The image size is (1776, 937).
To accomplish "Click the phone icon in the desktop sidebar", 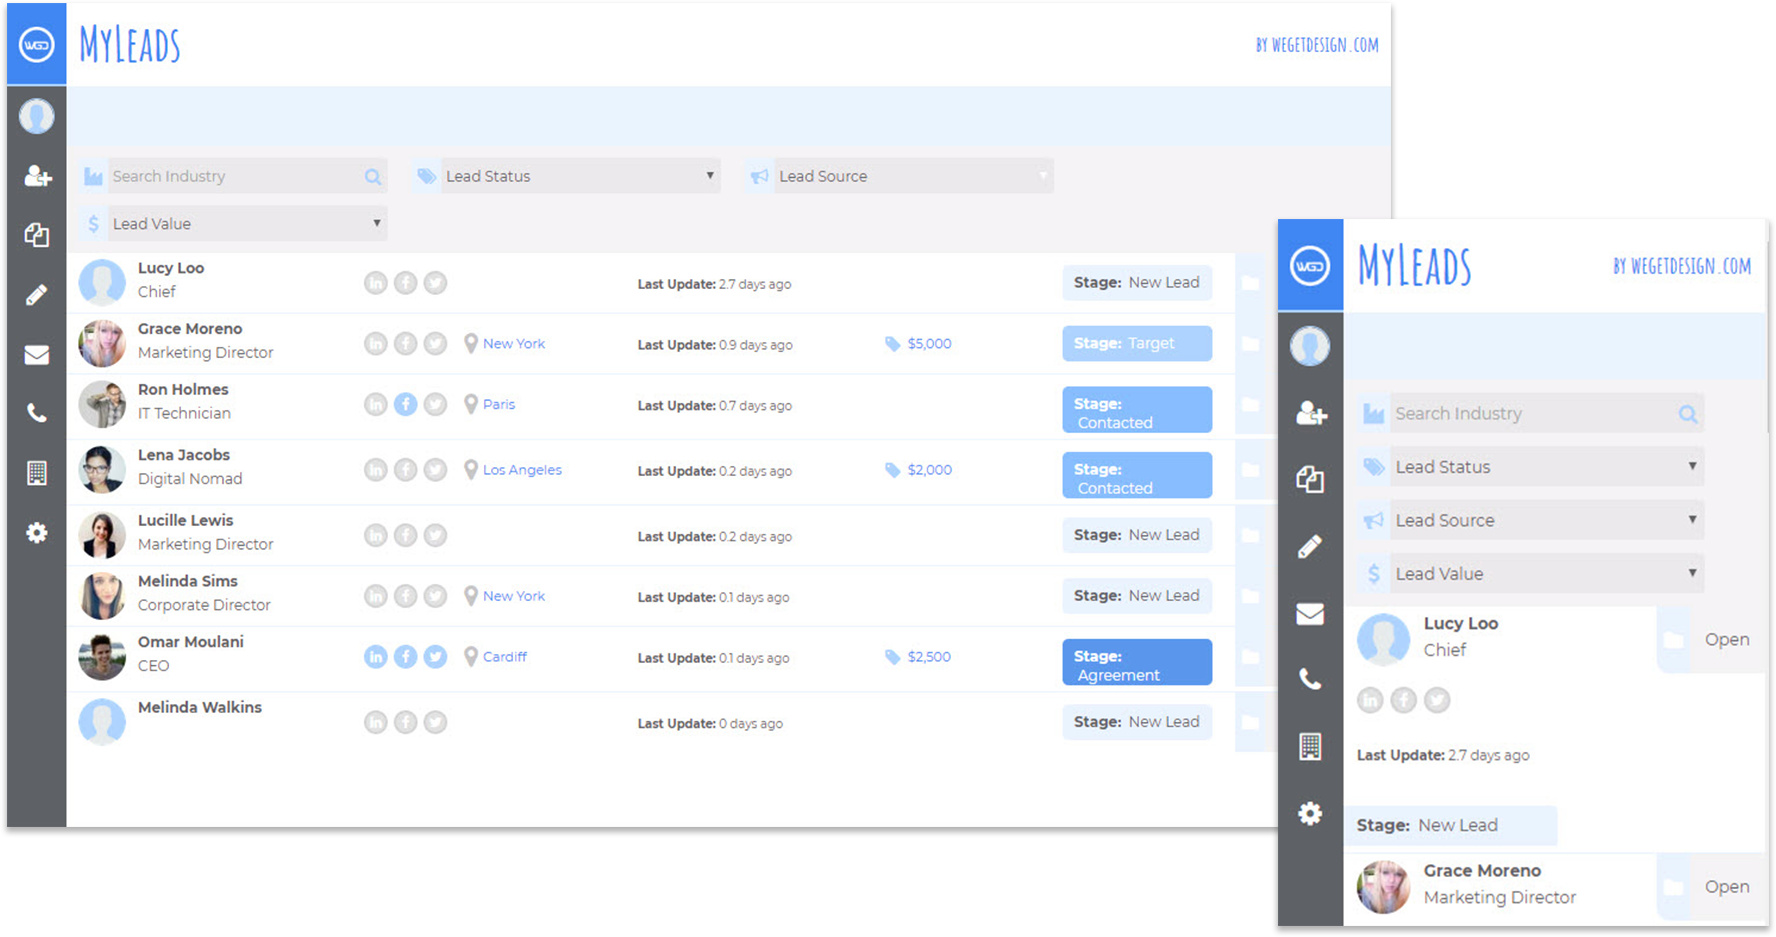I will (x=37, y=413).
